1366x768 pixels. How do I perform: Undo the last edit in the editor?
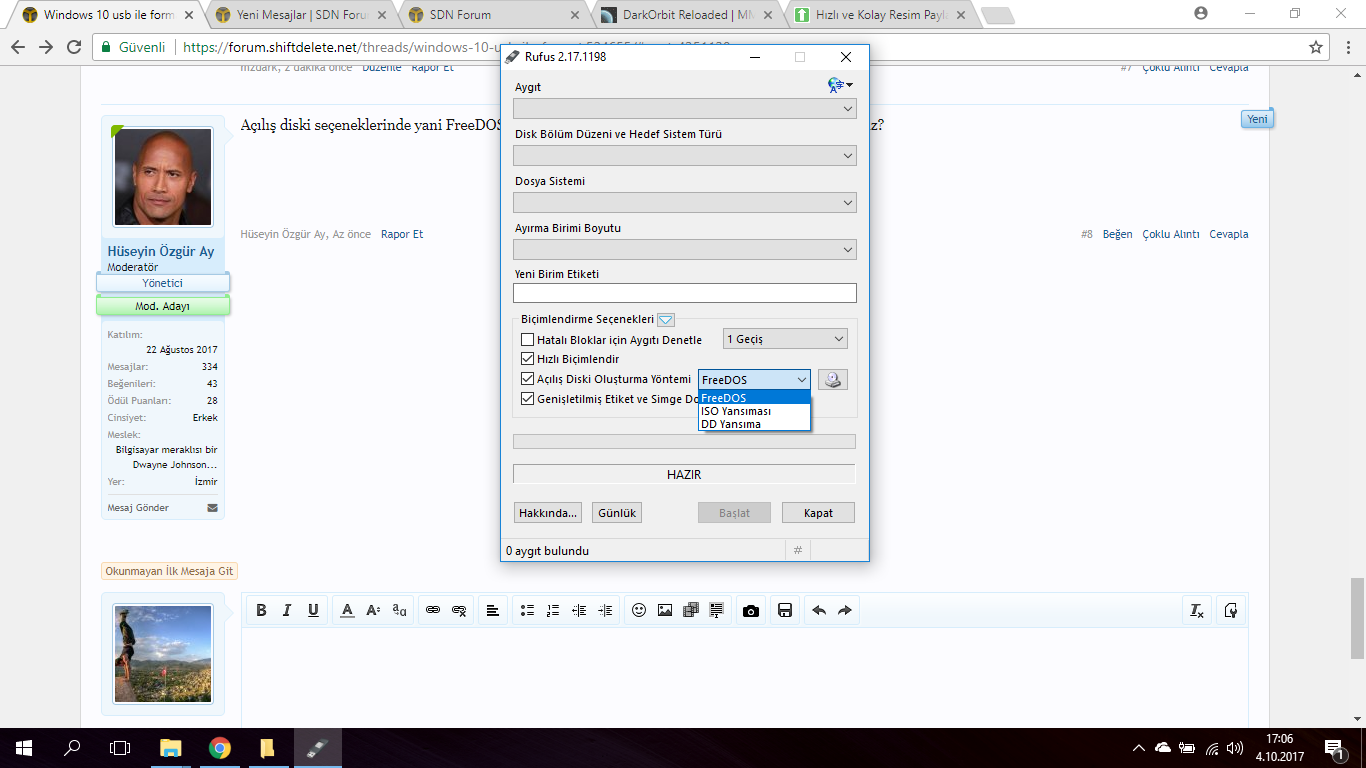click(x=819, y=610)
